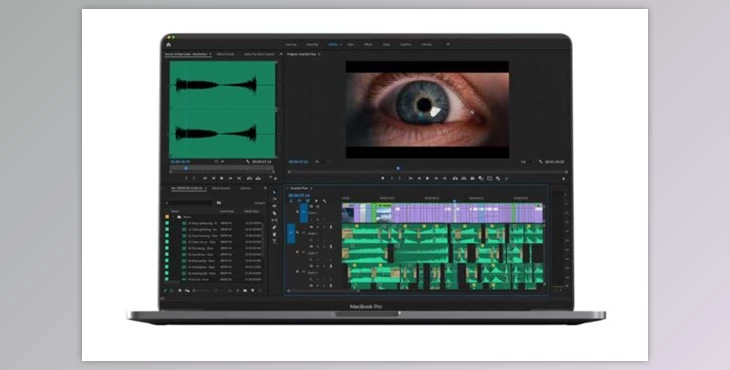Click the Project panel search field

click(190, 202)
